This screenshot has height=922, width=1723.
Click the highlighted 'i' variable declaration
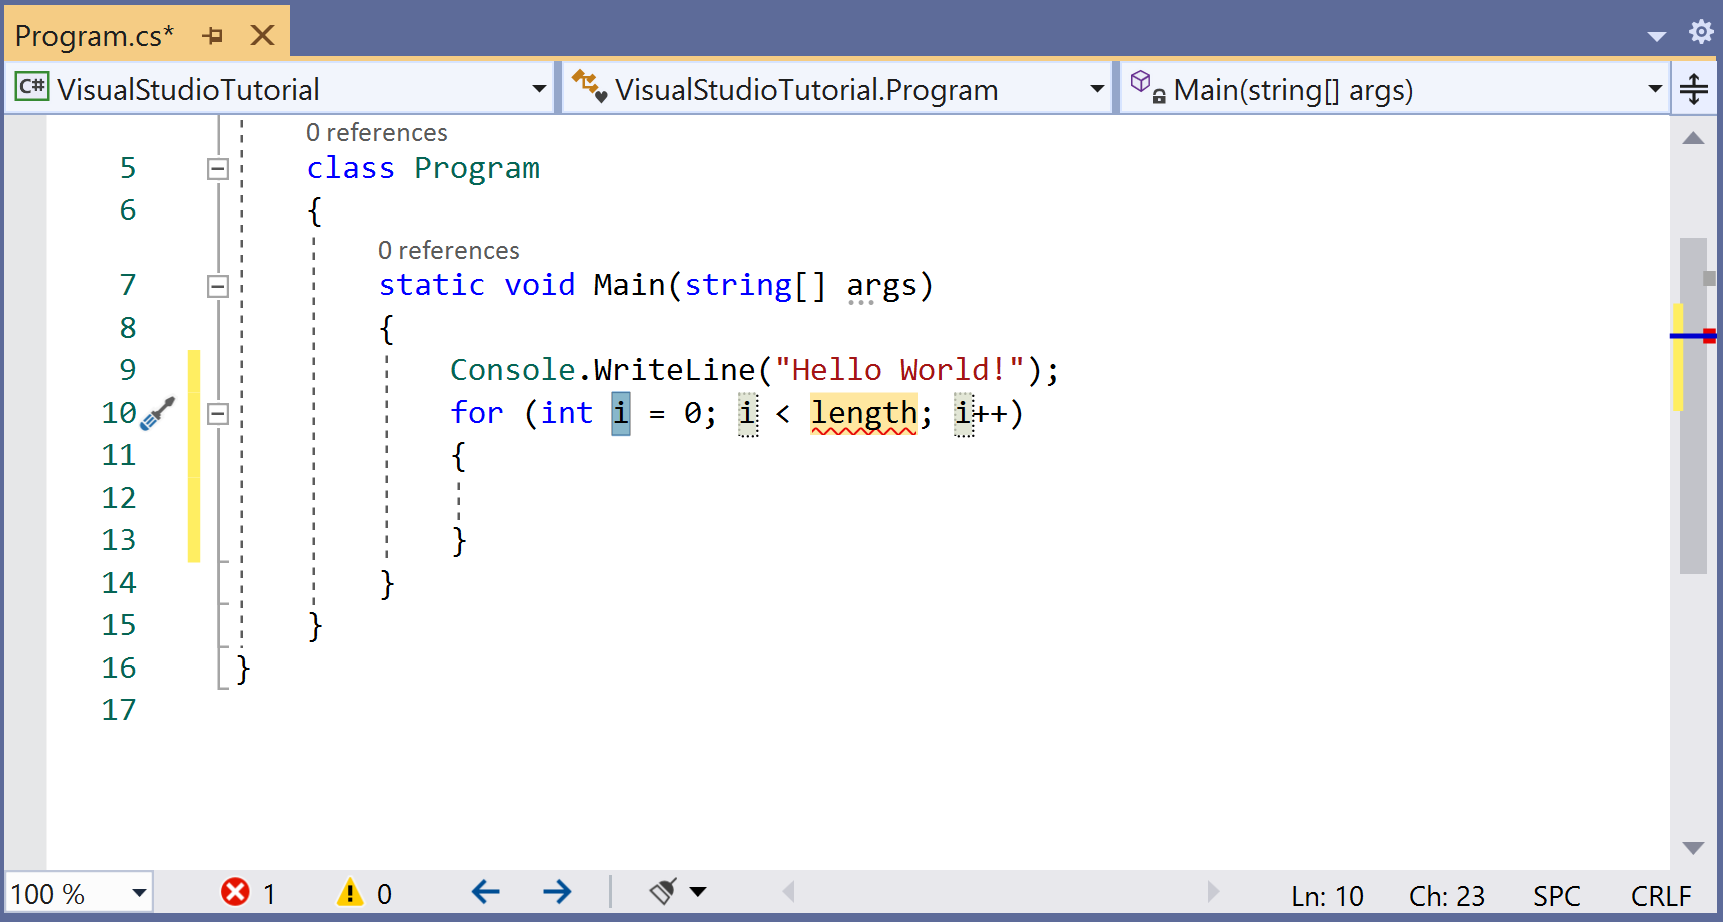[621, 413]
